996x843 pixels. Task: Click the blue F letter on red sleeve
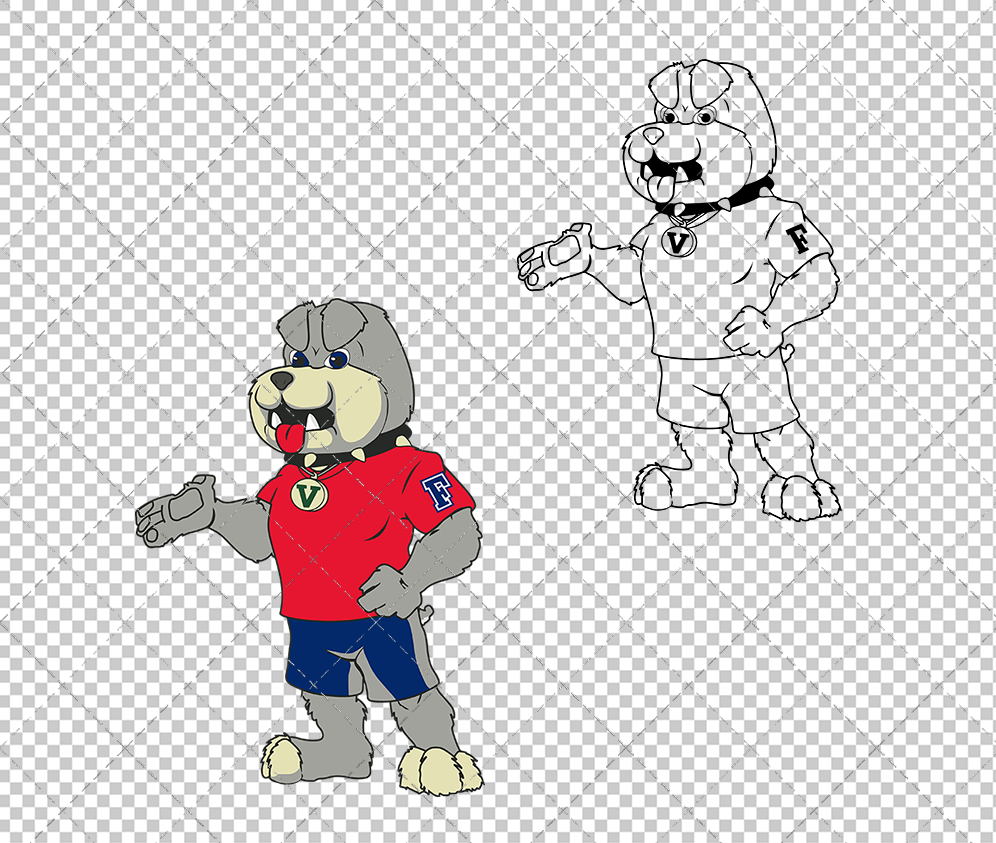click(x=438, y=491)
